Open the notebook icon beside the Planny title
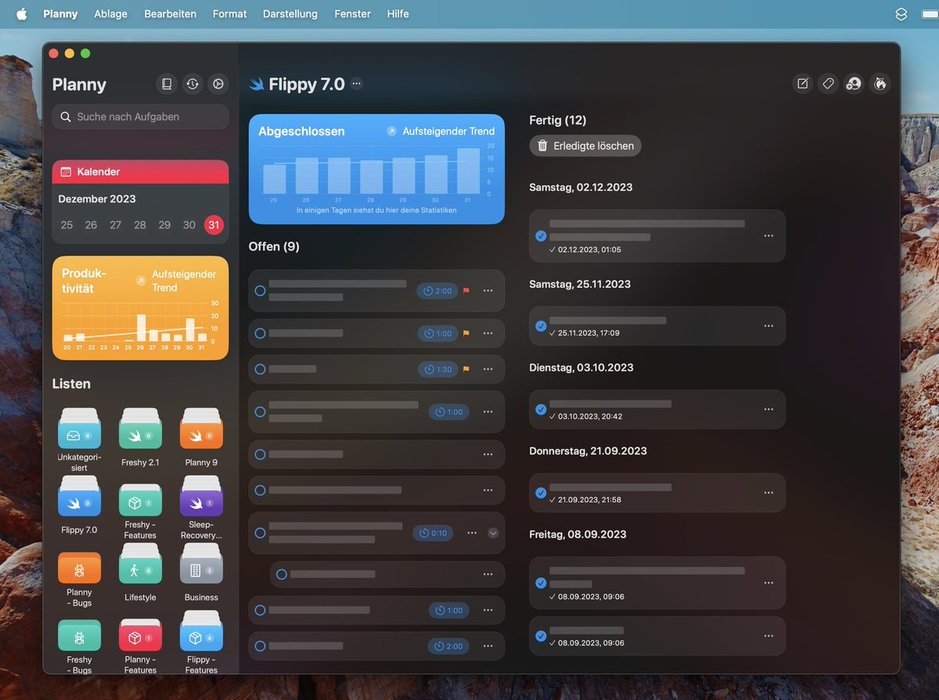This screenshot has width=939, height=700. tap(166, 84)
